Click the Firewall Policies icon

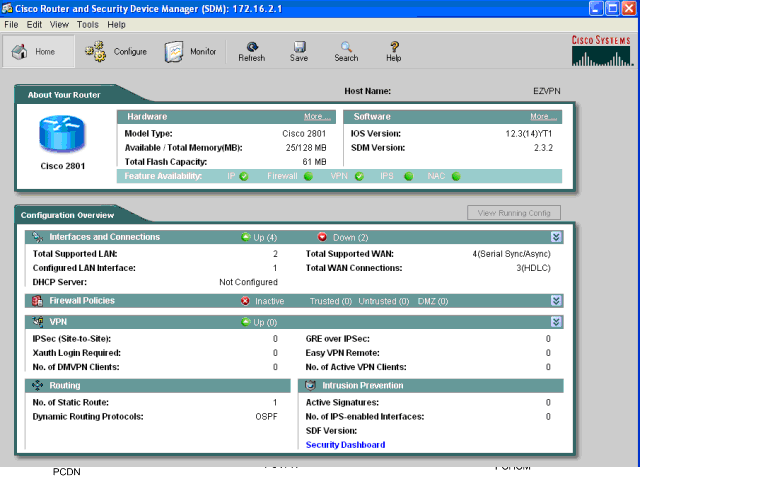tap(37, 301)
